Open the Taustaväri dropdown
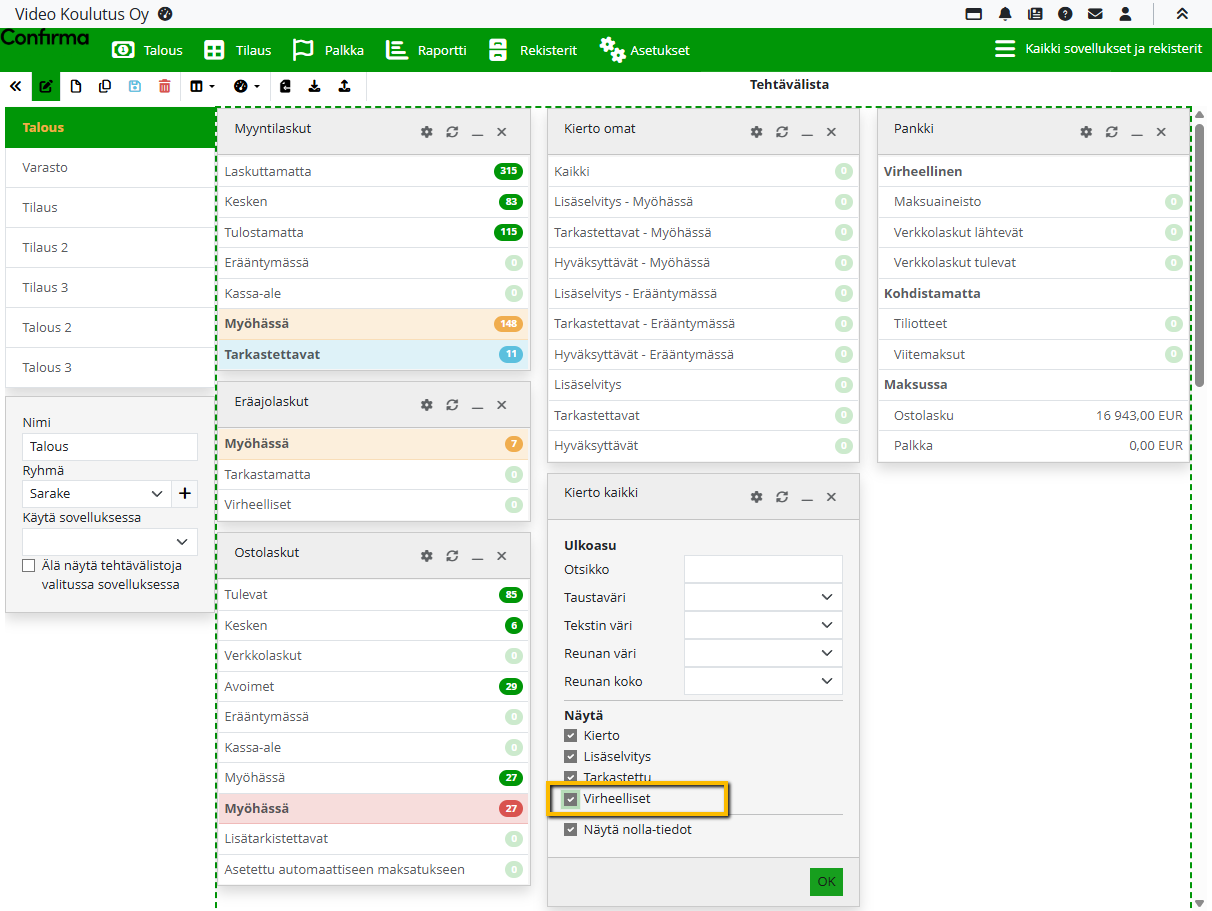Viewport: 1212px width, 911px height. click(763, 597)
